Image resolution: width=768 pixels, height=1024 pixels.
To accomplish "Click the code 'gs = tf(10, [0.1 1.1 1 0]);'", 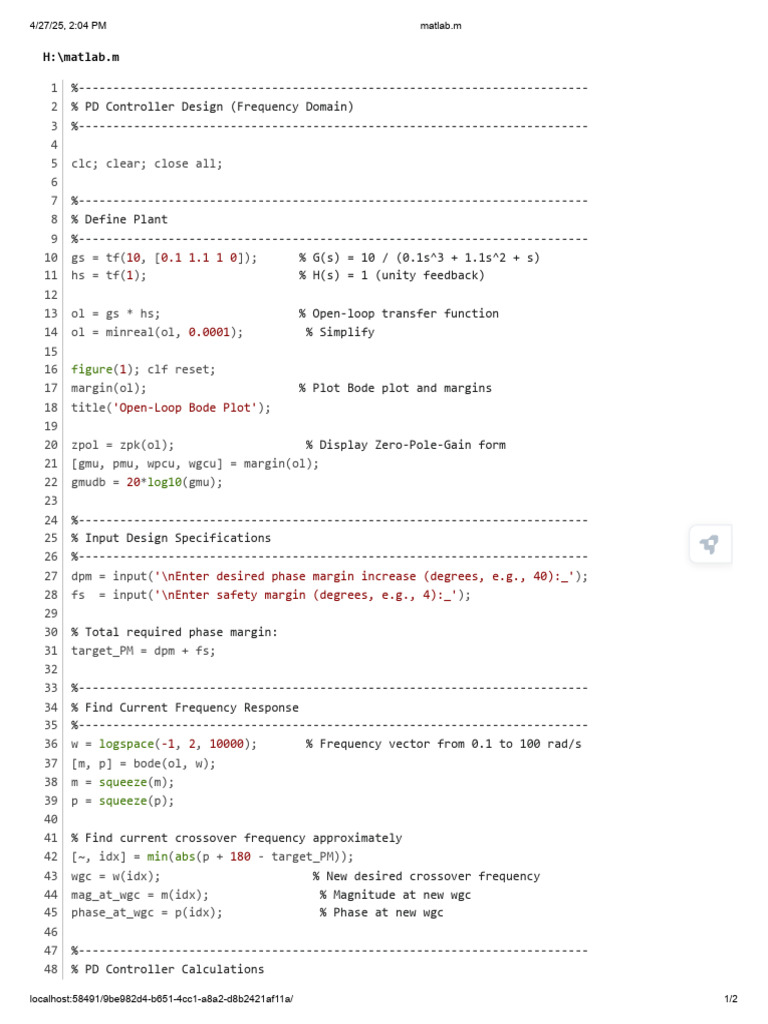I will pos(164,257).
